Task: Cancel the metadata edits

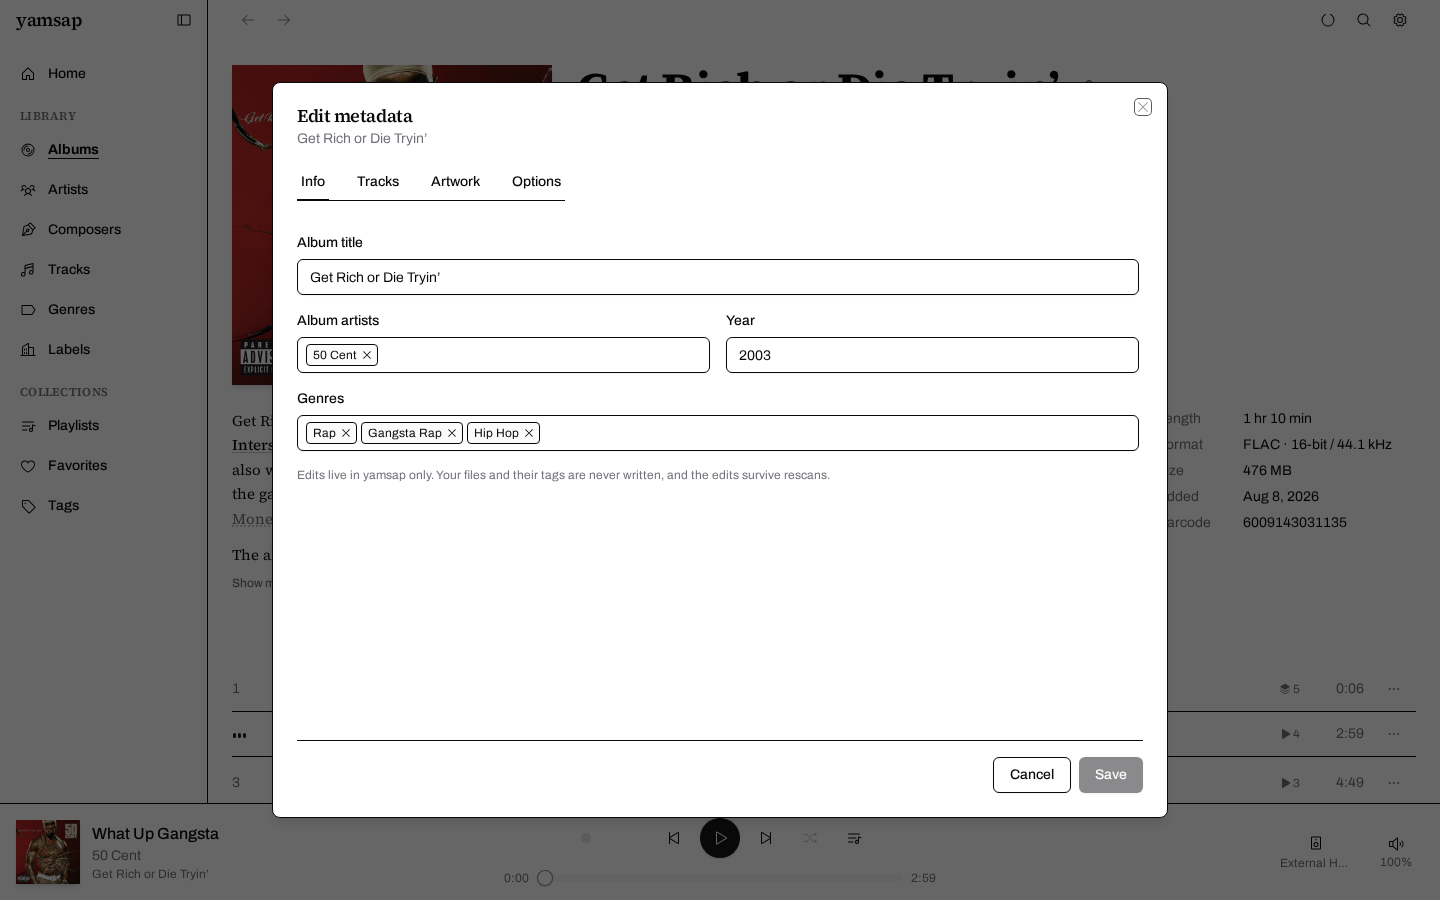Action: coord(1032,775)
